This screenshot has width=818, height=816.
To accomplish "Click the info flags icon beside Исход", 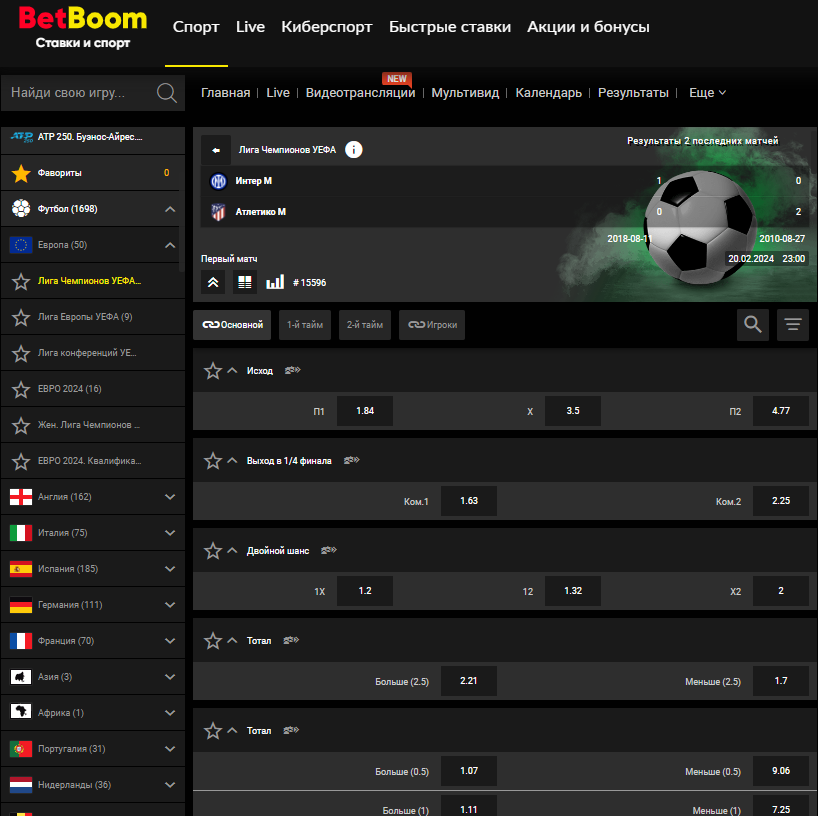I will (293, 370).
